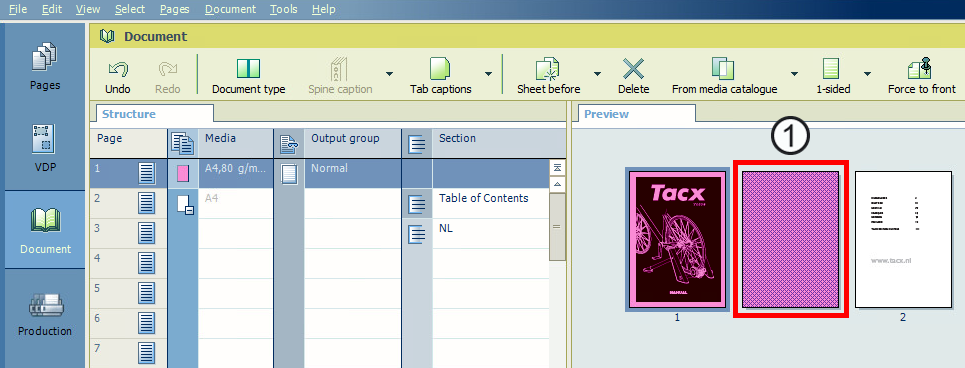Click the page icon in row 2
The width and height of the screenshot is (965, 368).
pos(147,203)
